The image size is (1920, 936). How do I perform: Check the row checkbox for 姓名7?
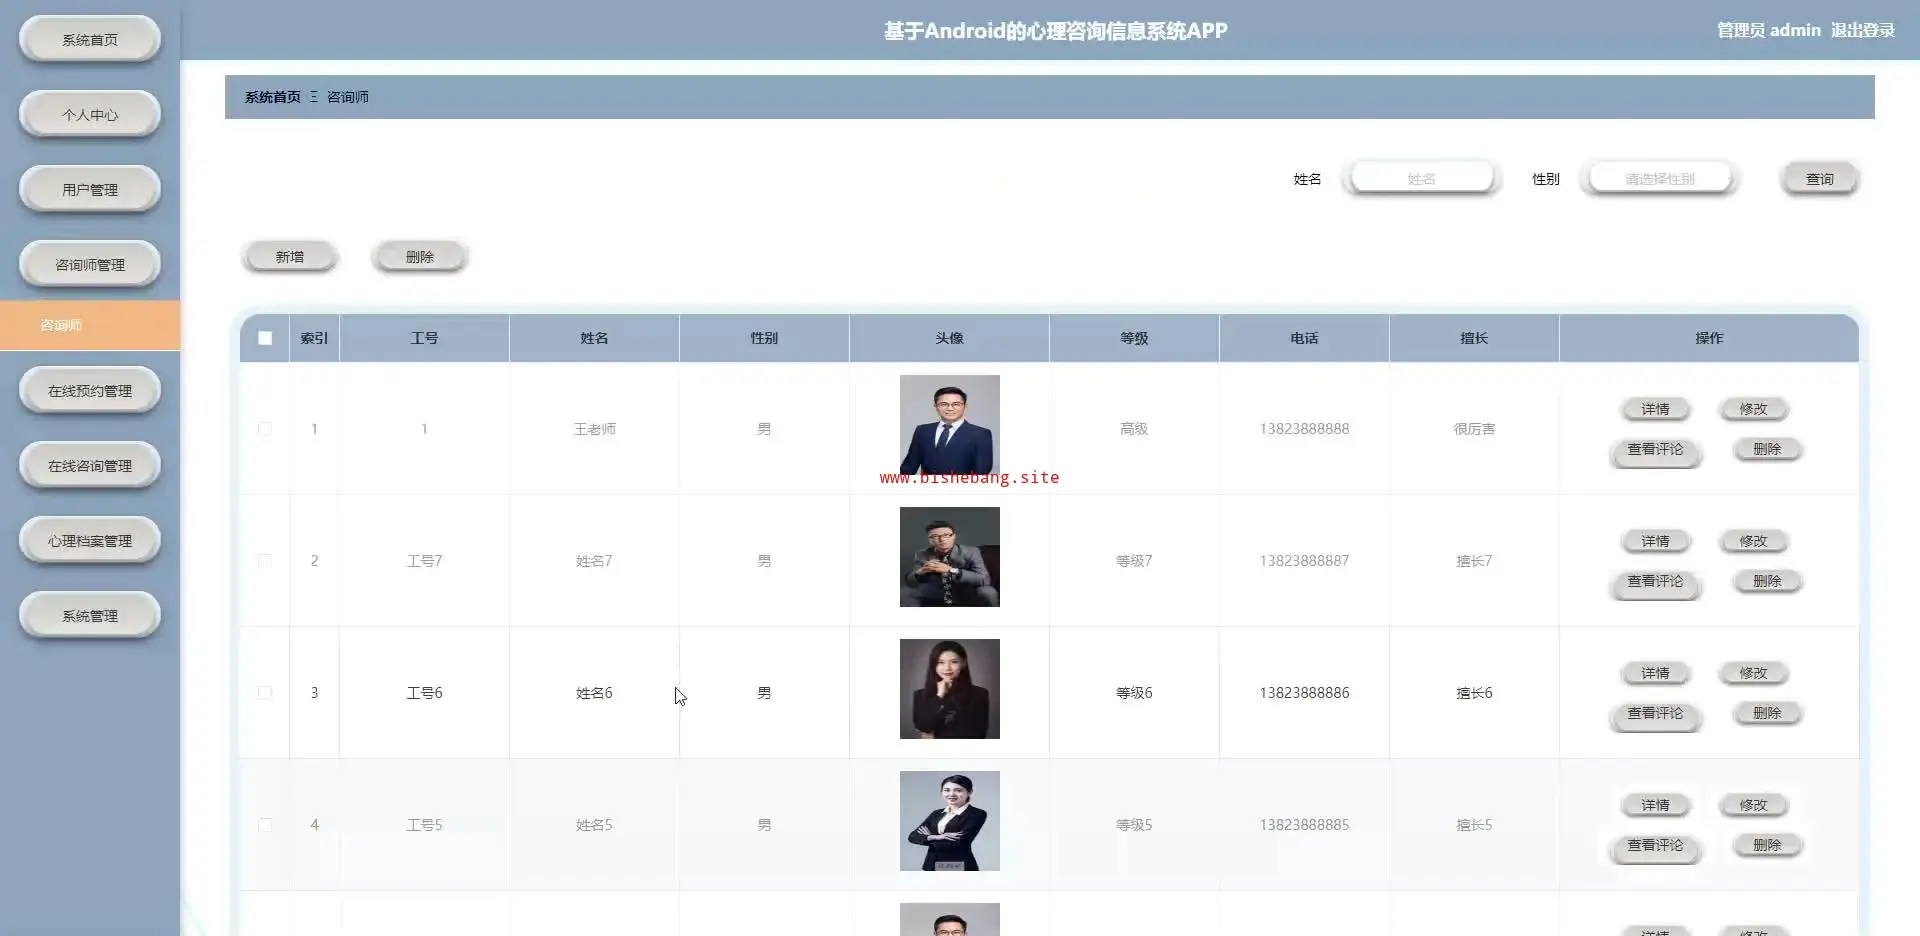pyautogui.click(x=265, y=561)
